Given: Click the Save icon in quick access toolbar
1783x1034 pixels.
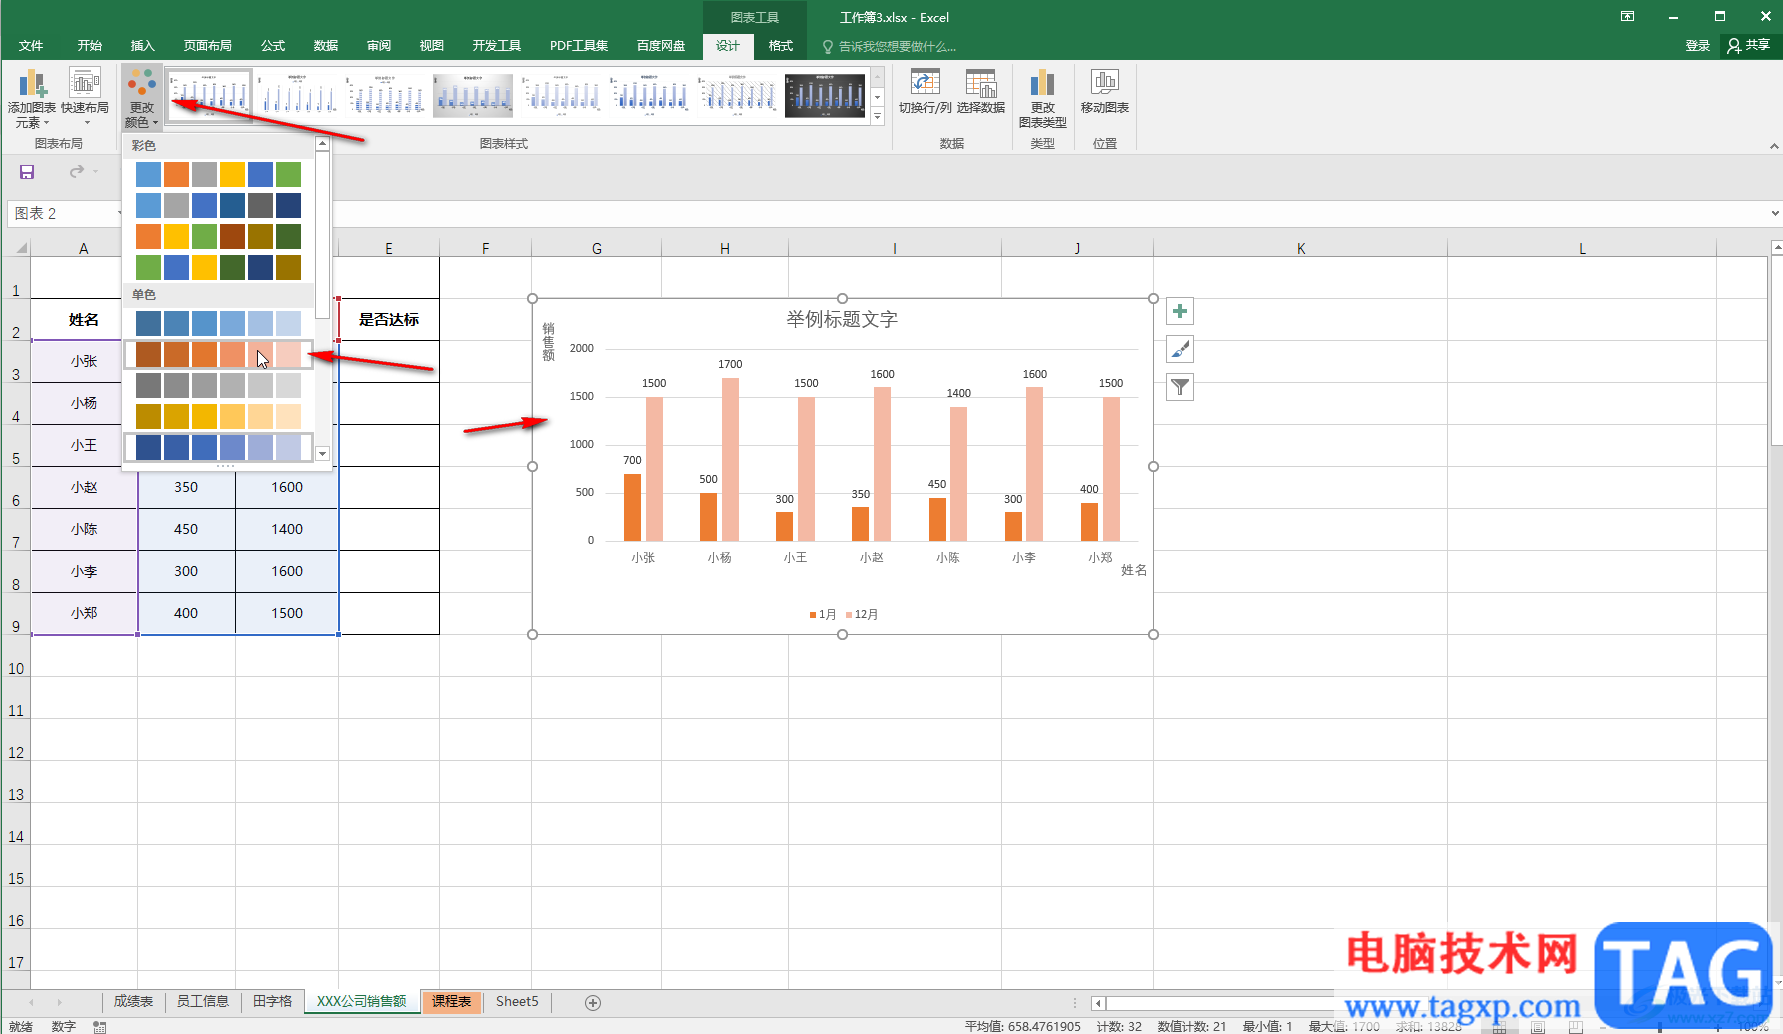Looking at the screenshot, I should (x=27, y=172).
